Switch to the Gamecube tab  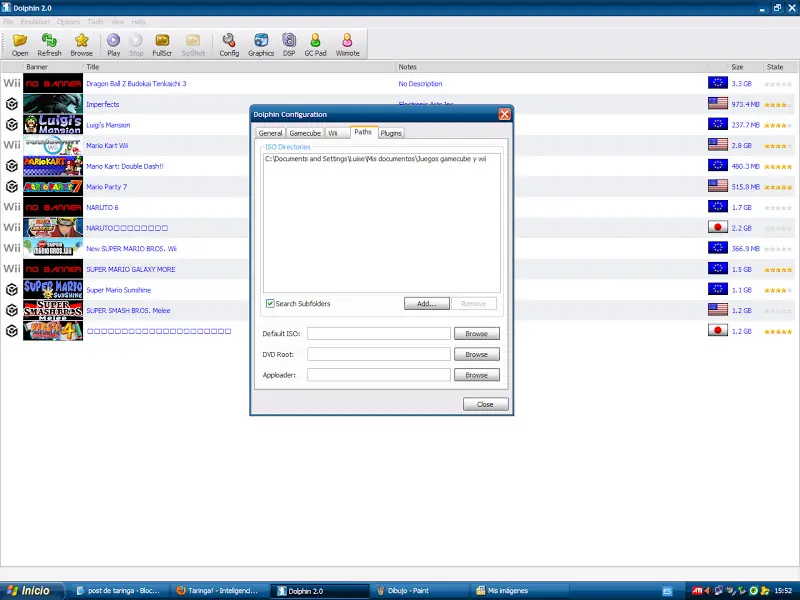pyautogui.click(x=305, y=133)
